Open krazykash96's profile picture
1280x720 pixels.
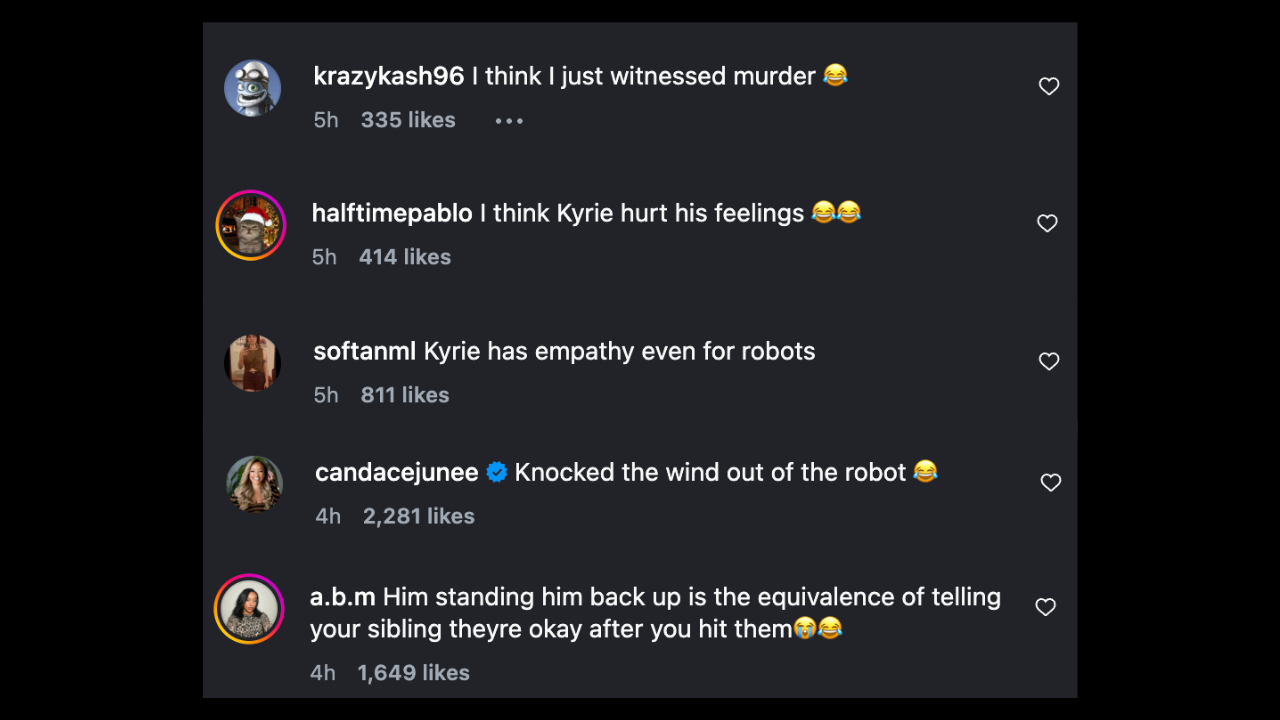click(x=253, y=88)
